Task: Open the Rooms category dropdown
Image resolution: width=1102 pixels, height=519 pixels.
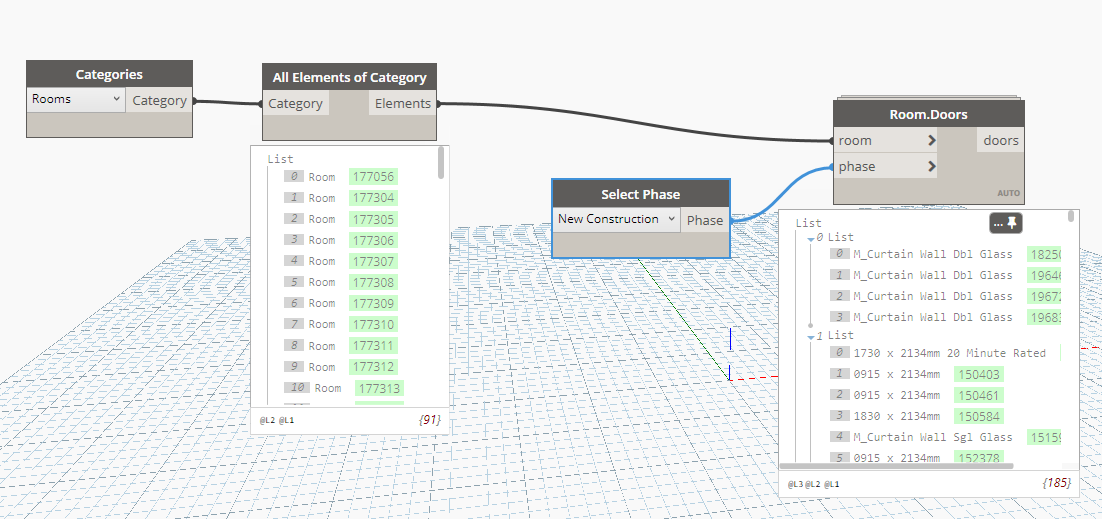Action: coord(76,99)
